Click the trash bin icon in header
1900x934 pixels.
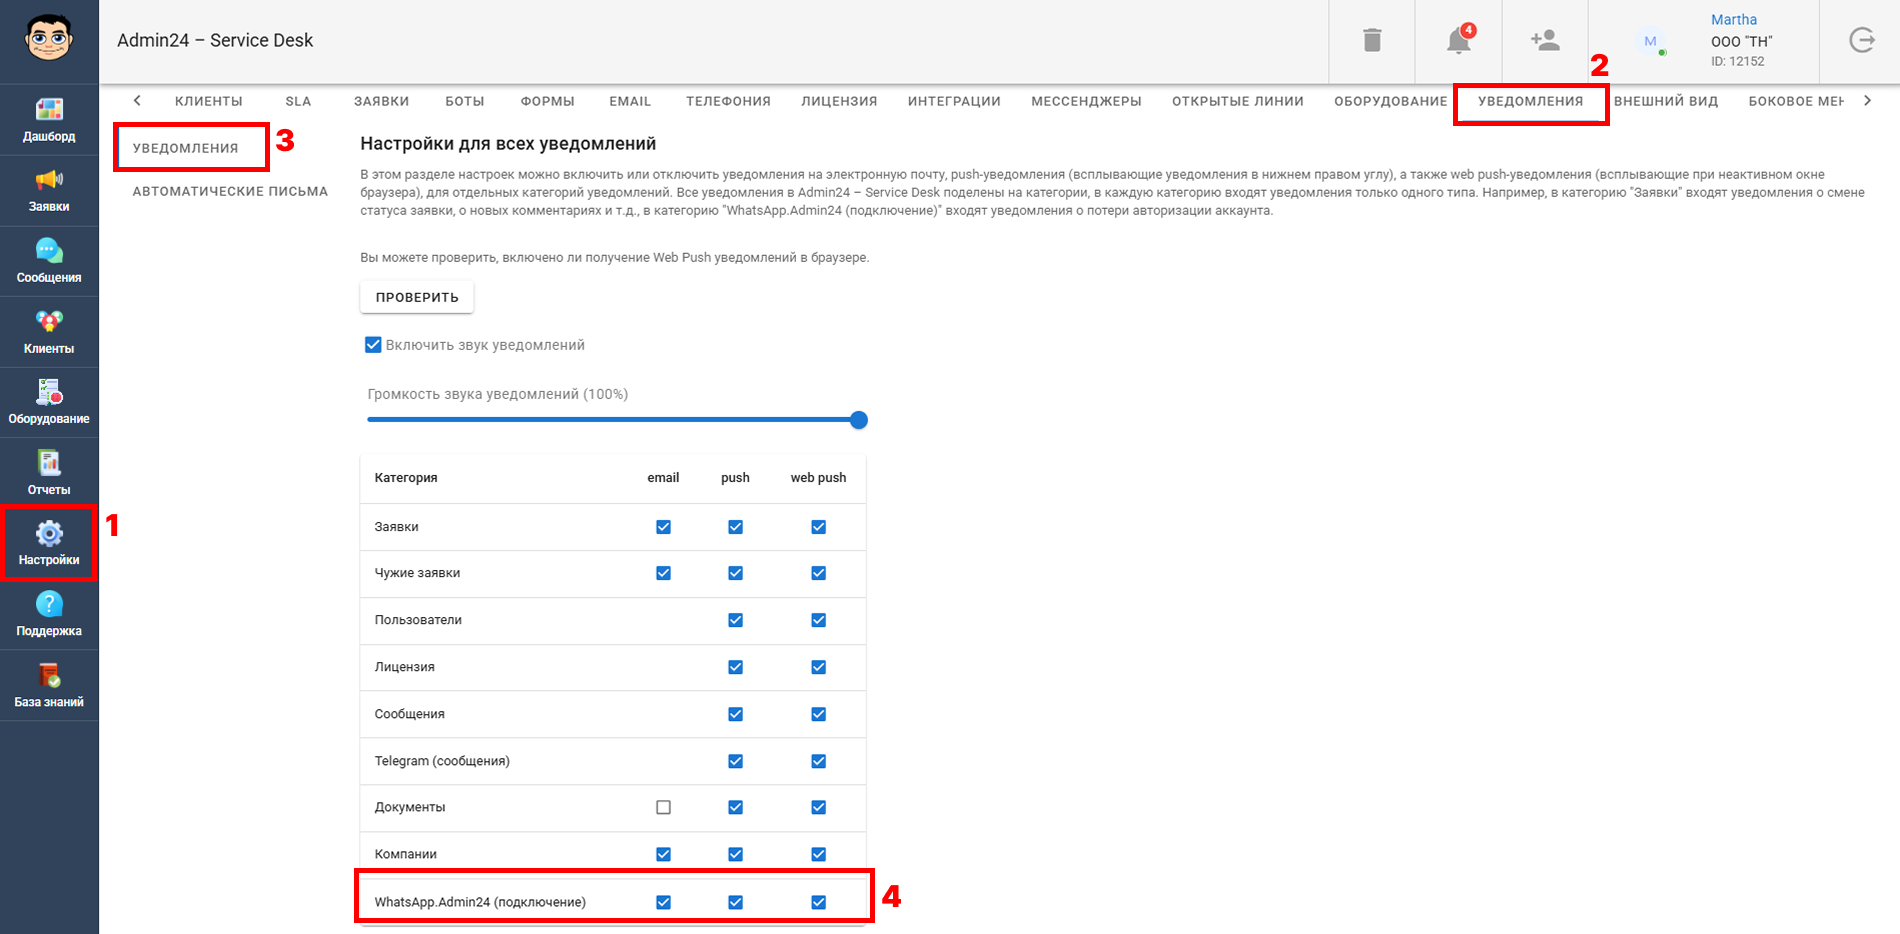pos(1372,40)
